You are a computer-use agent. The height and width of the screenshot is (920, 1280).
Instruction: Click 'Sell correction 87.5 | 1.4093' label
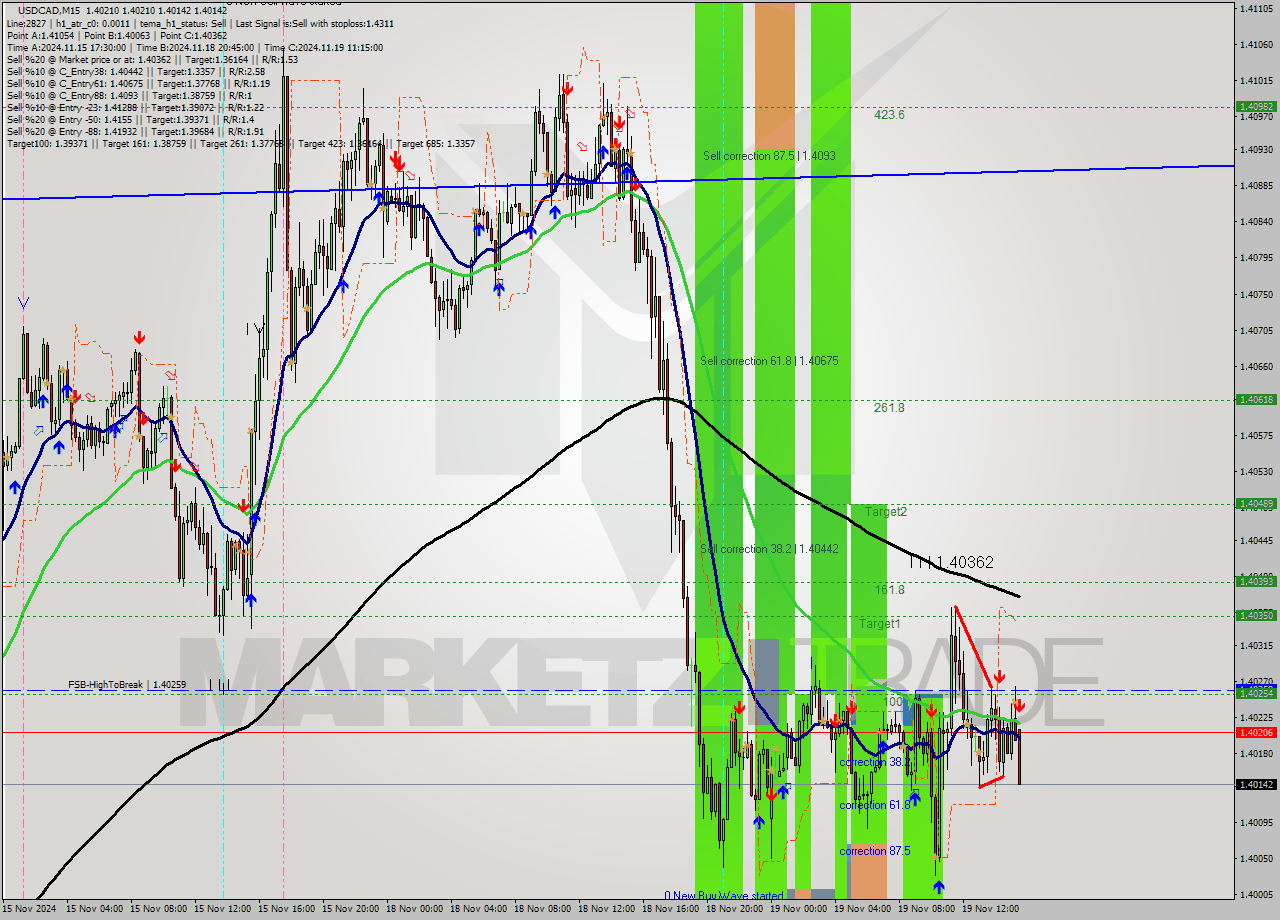(x=768, y=156)
